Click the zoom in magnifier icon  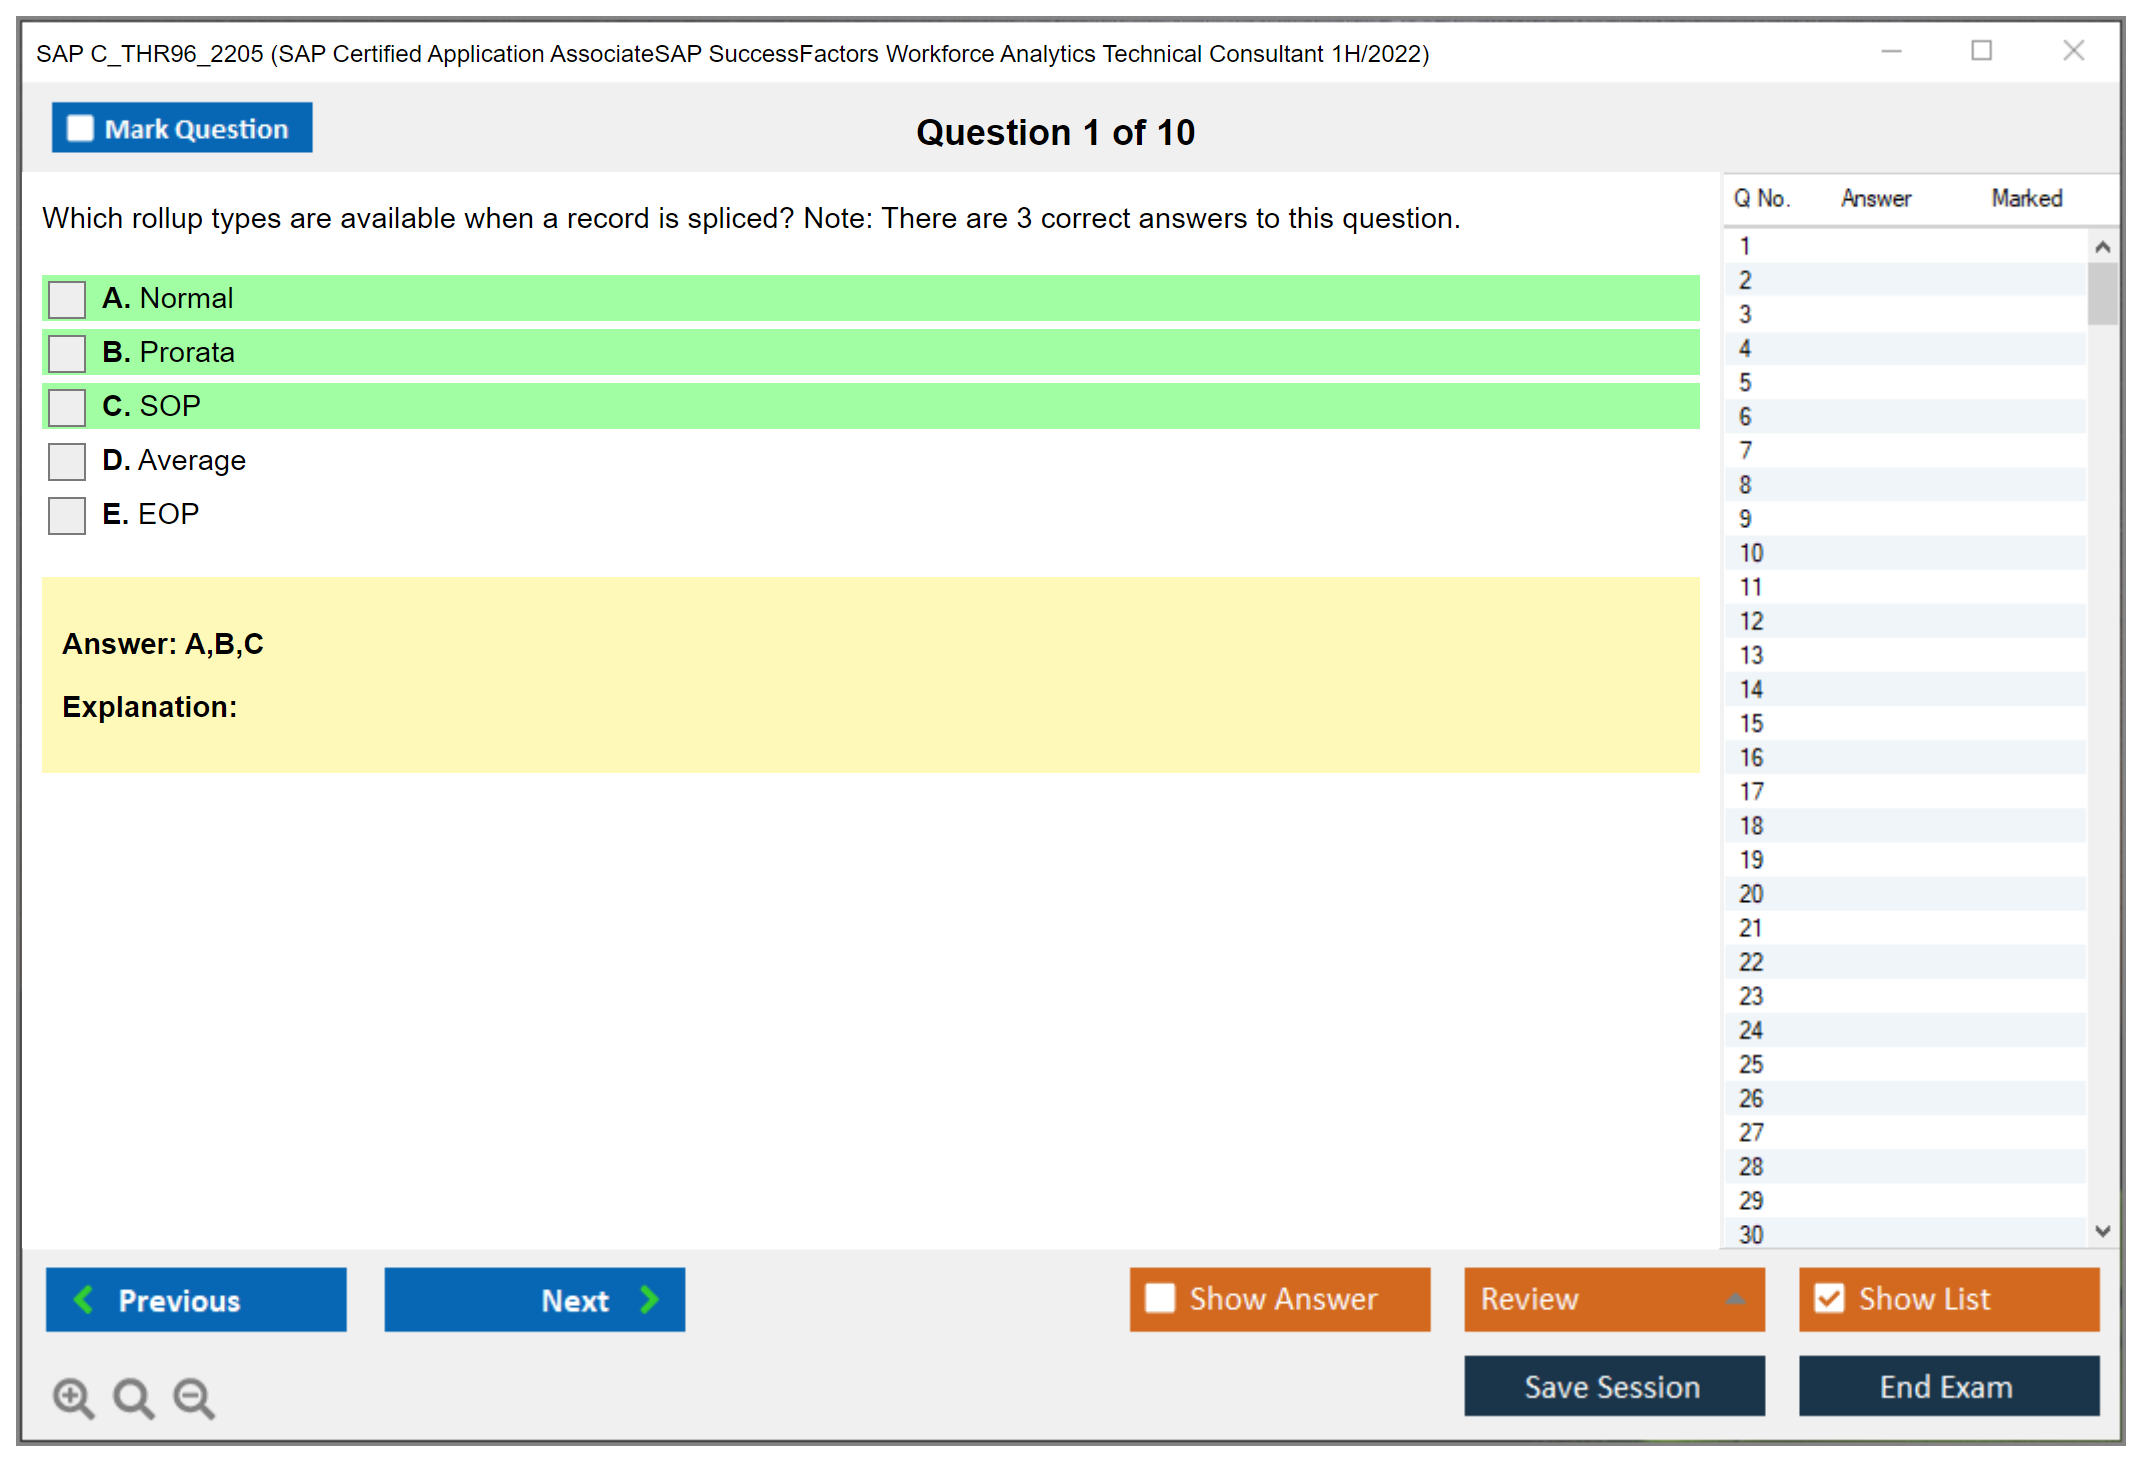(72, 1397)
